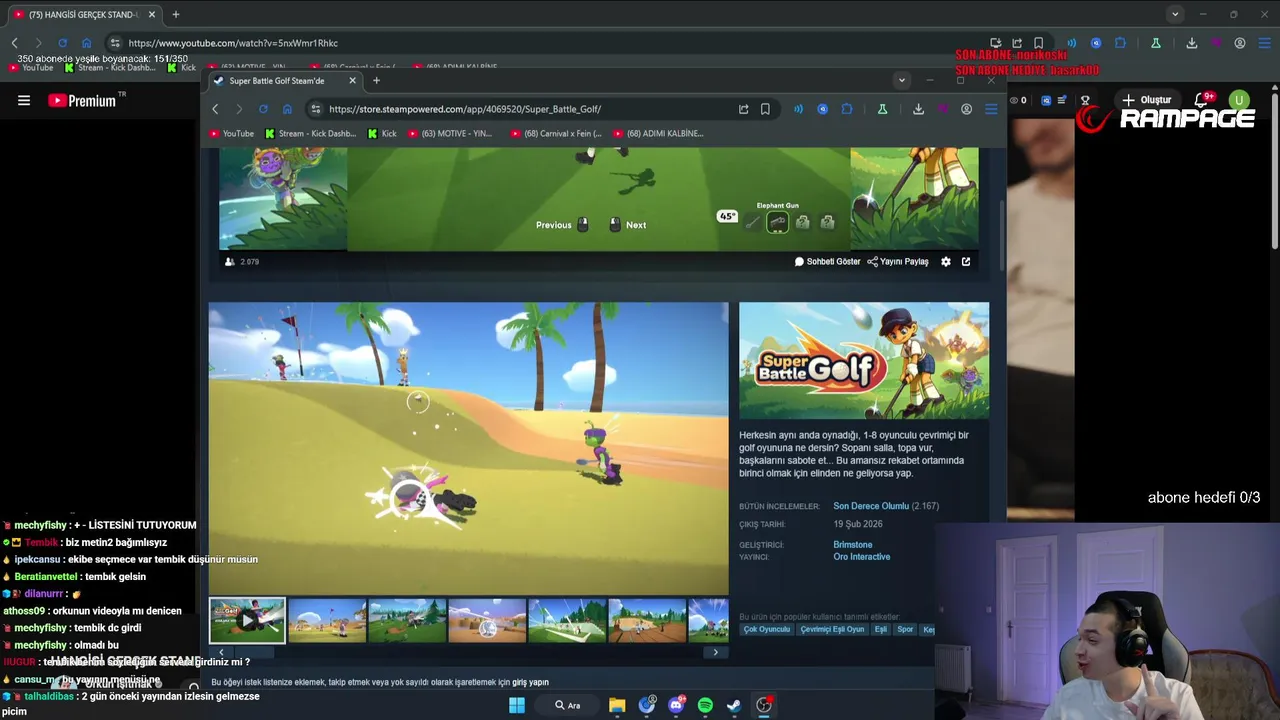1280x720 pixels.
Task: Open YouTube hamburger guide menu
Action: (24, 100)
